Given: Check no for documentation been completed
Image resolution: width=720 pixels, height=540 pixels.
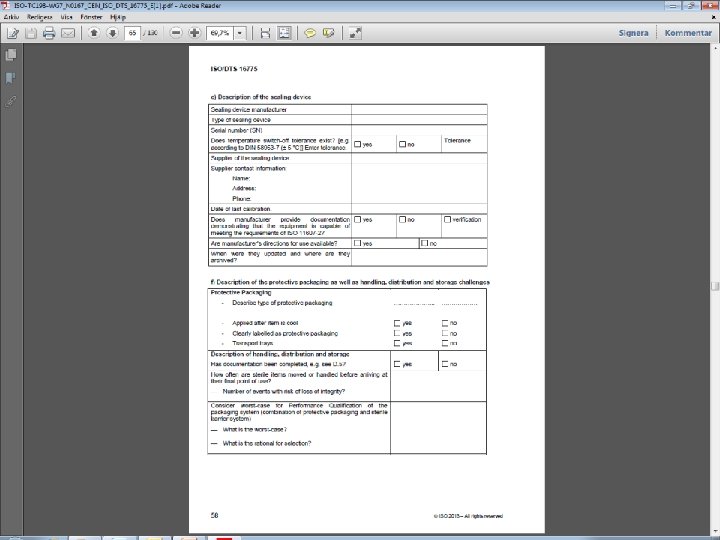Looking at the screenshot, I should click(445, 364).
